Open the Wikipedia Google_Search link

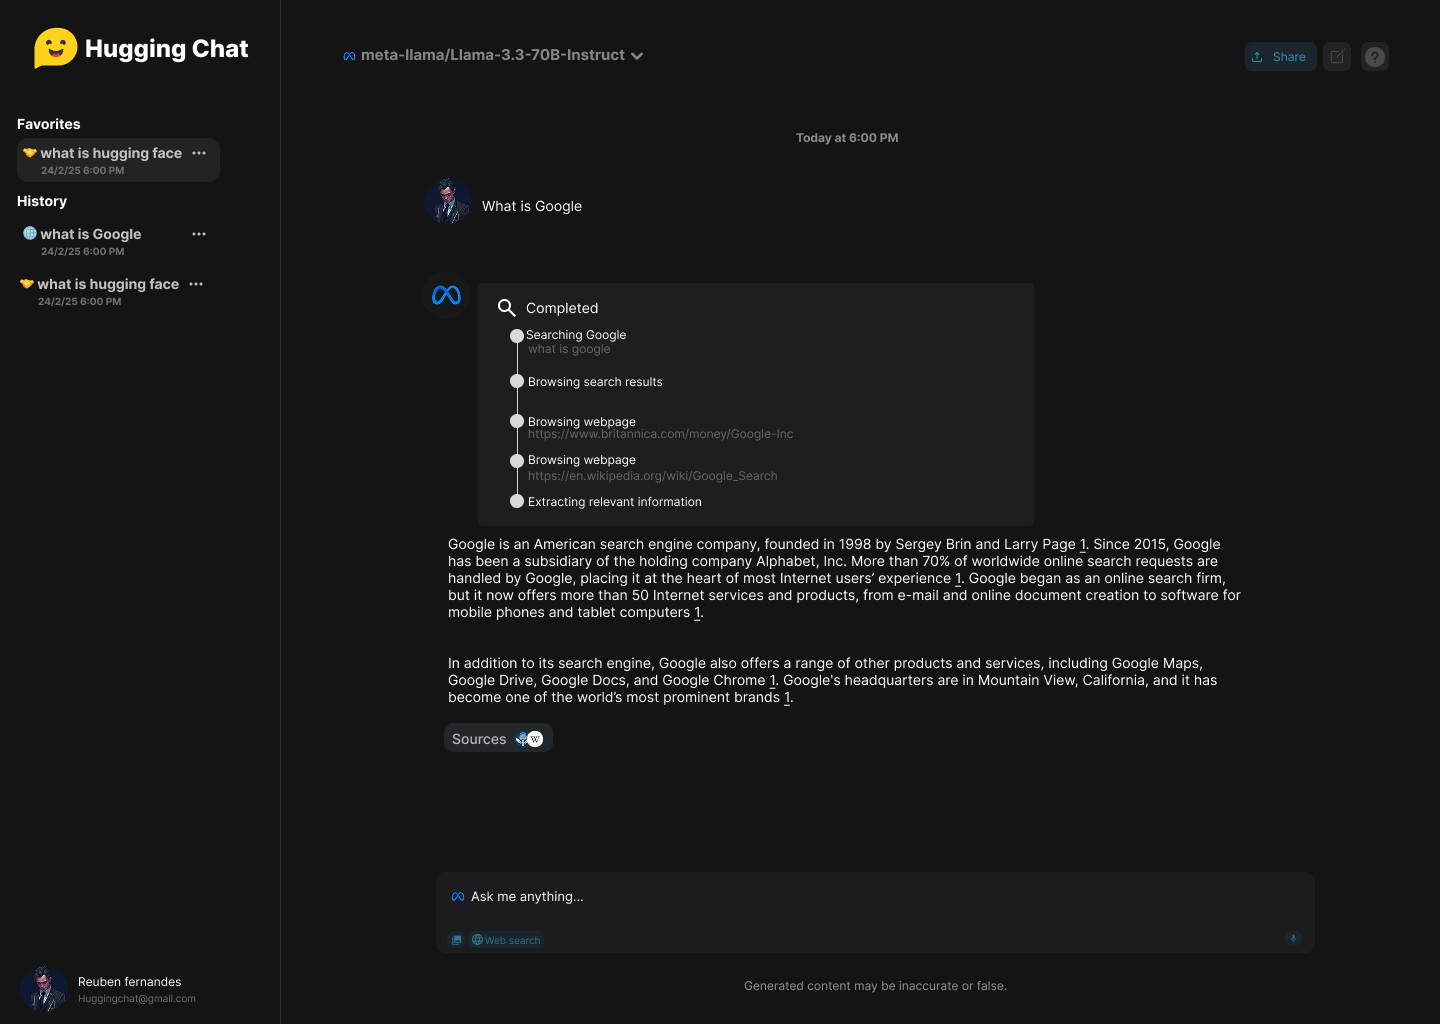[x=652, y=476]
